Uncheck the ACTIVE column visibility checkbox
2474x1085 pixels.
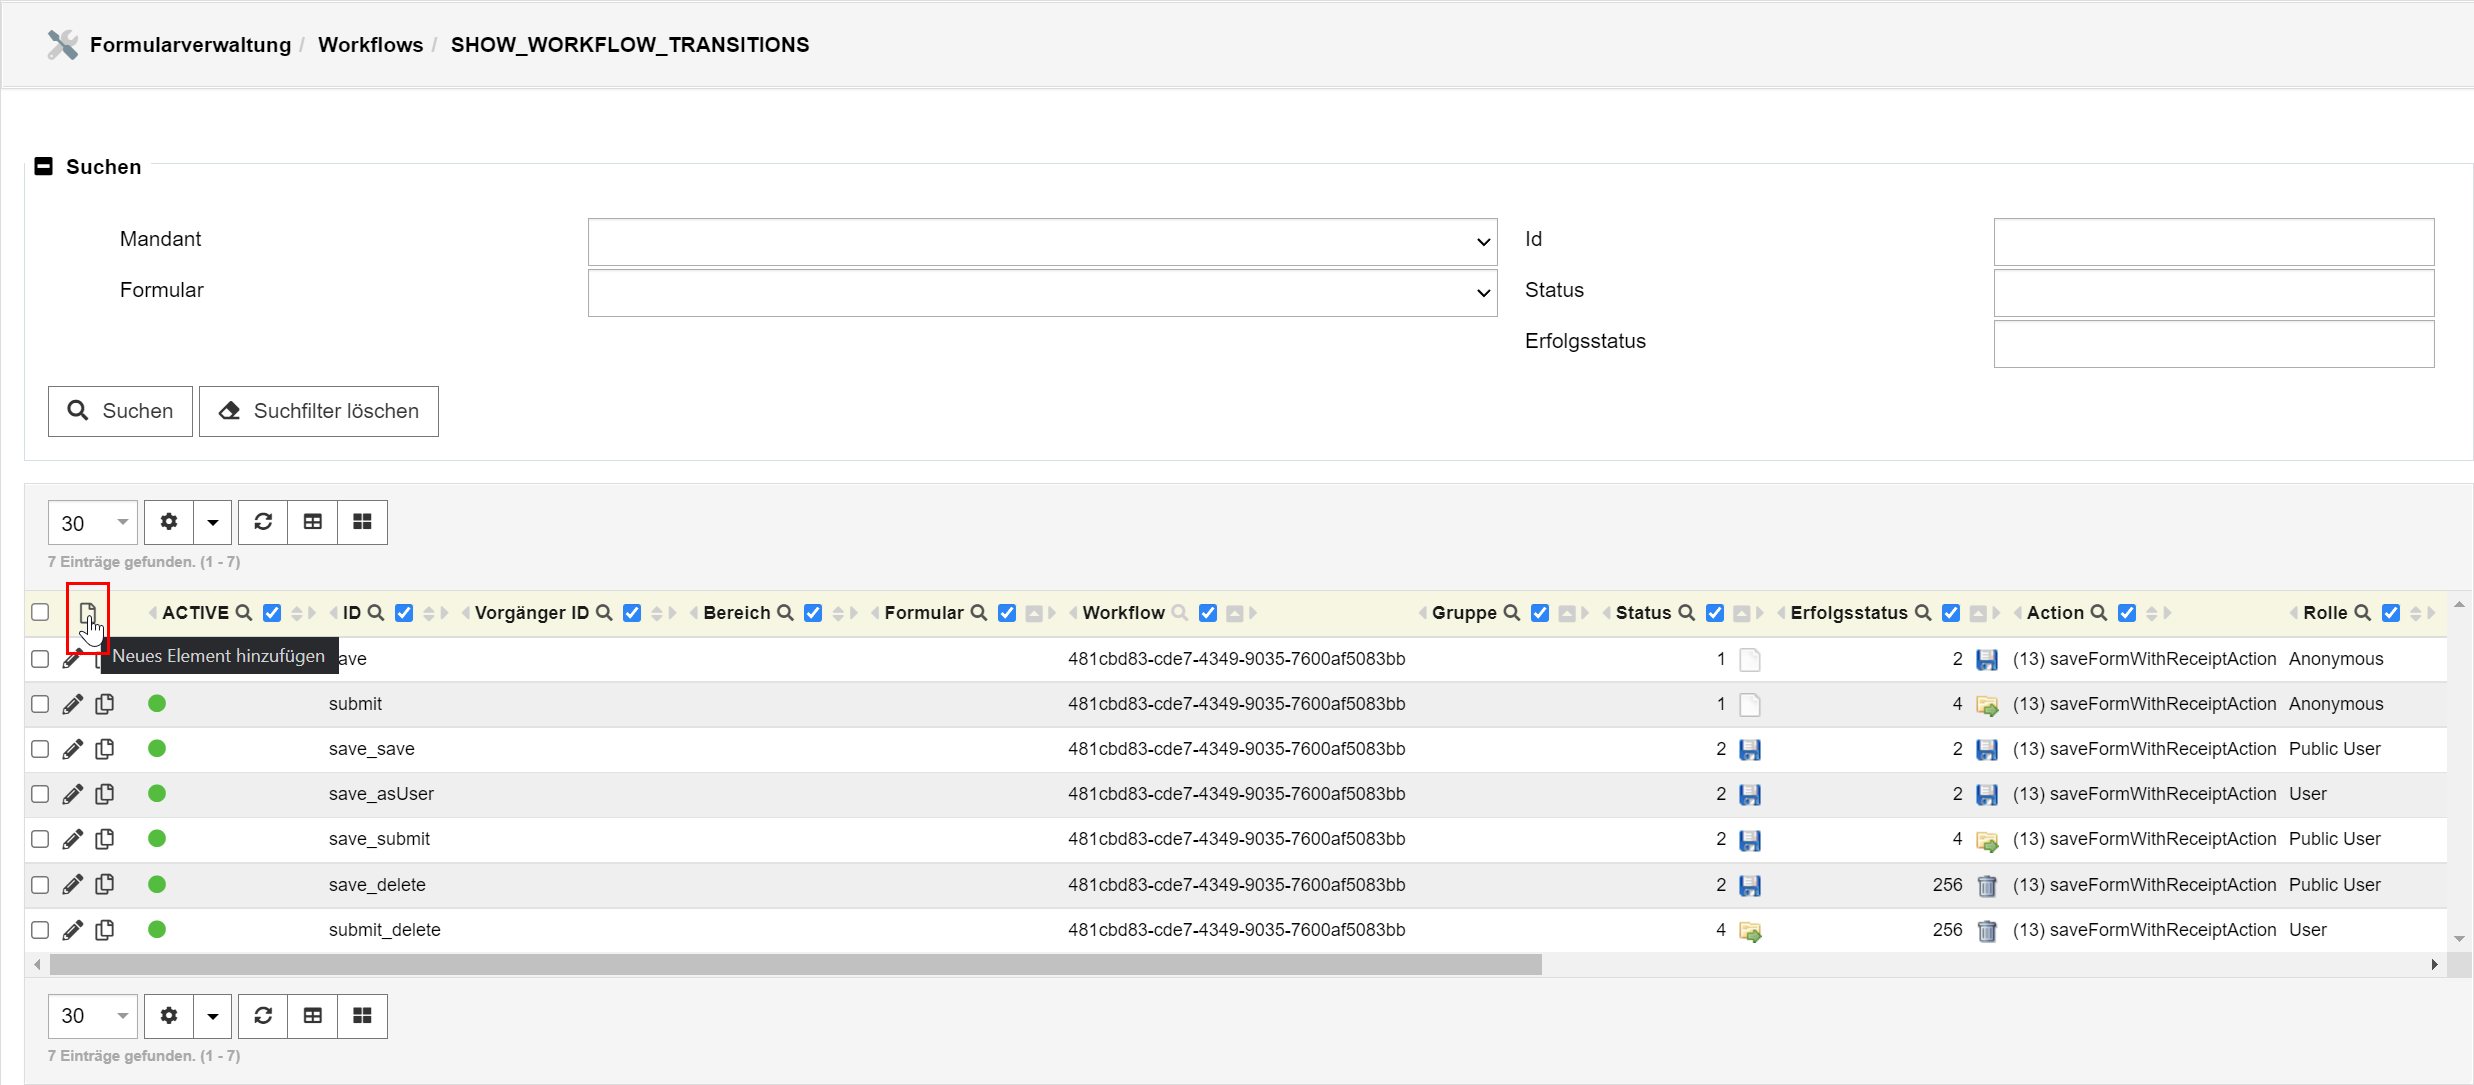[272, 613]
